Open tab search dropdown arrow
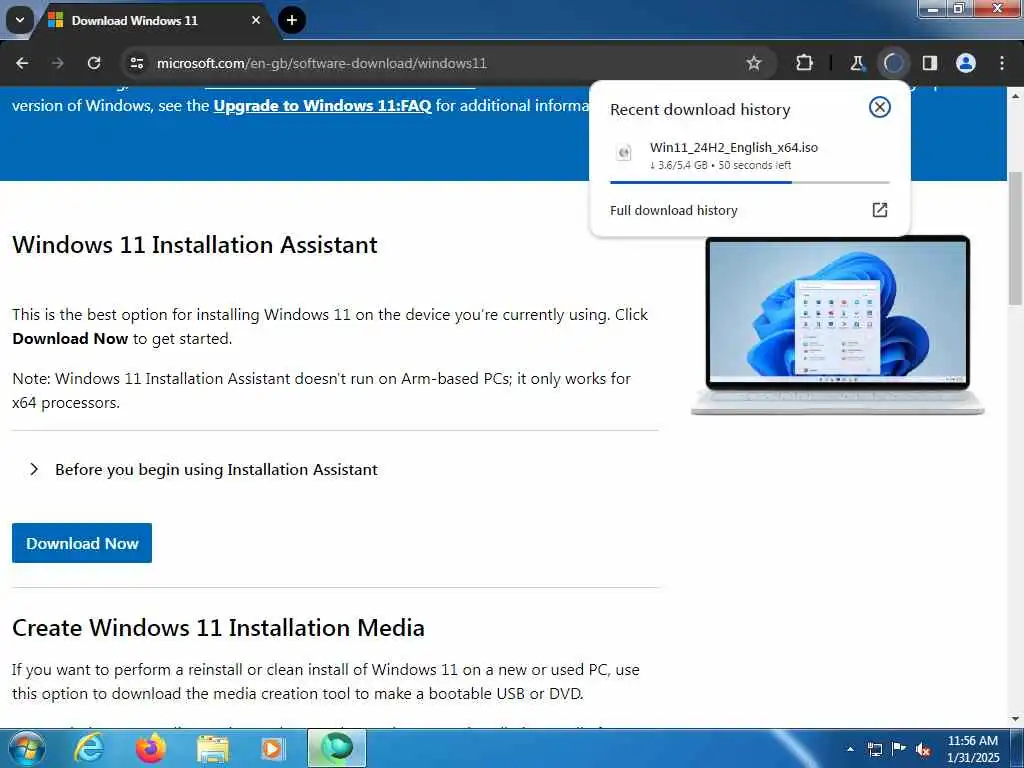This screenshot has width=1024, height=768. pos(20,20)
